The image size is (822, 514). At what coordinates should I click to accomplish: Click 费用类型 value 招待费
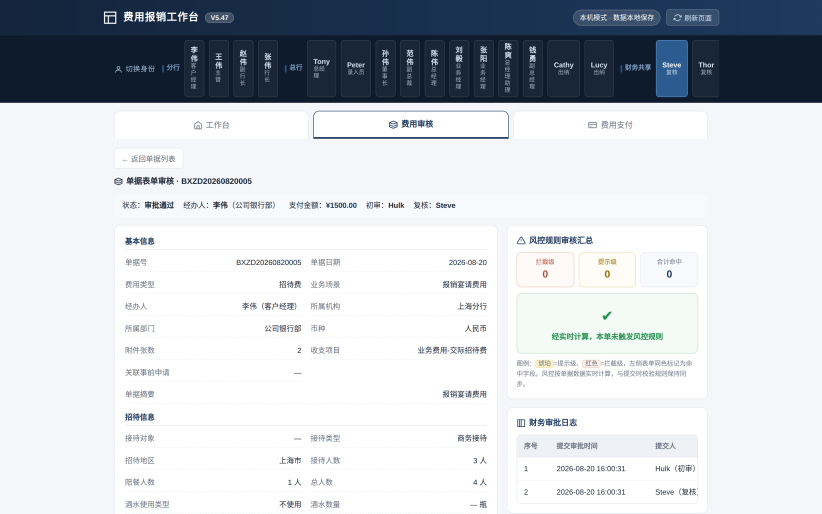(x=290, y=284)
